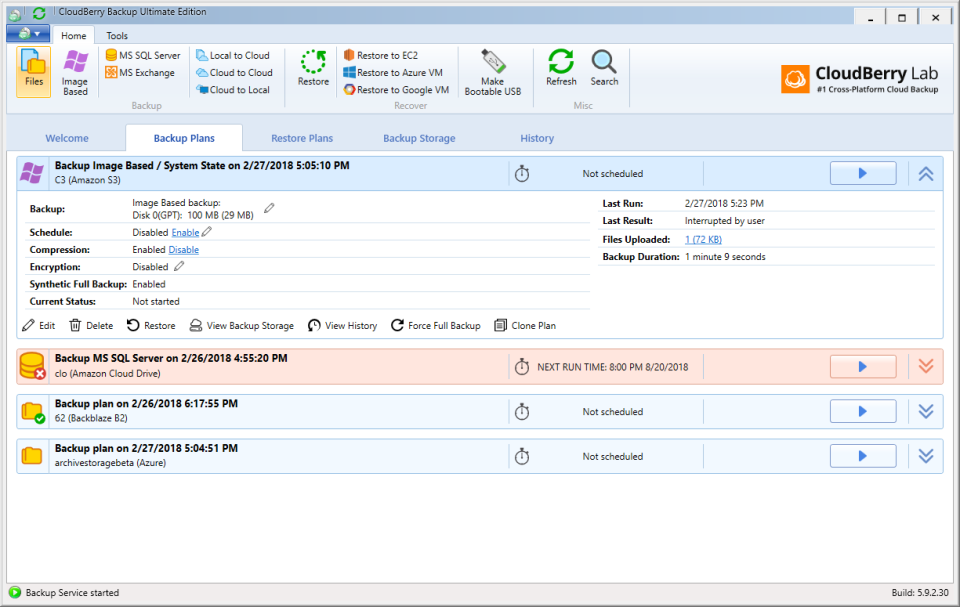960x607 pixels.
Task: Open the Search tool
Action: pos(604,69)
